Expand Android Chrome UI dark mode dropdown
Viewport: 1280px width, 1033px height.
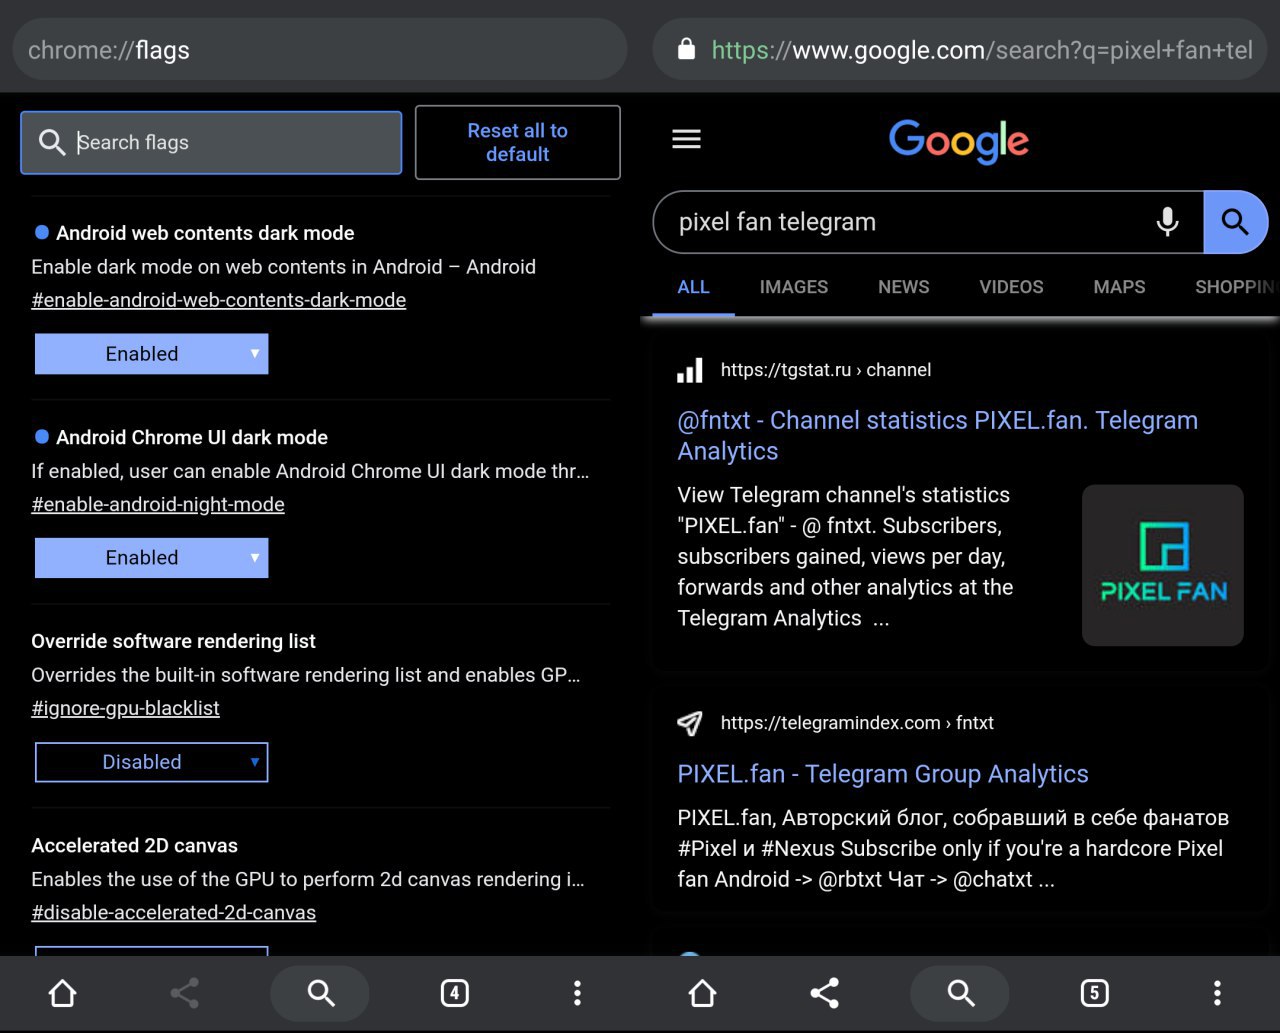(x=151, y=558)
